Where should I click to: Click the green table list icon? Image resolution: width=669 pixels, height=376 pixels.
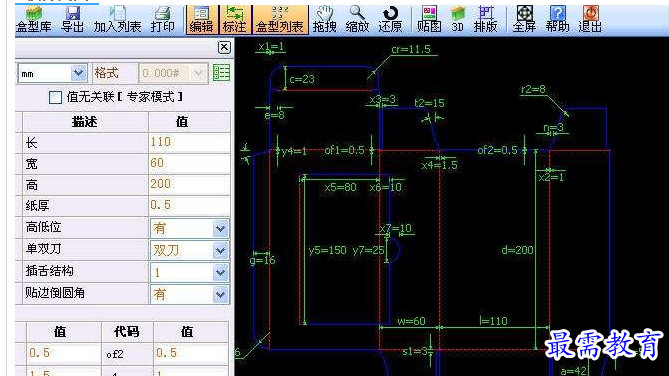coord(221,73)
